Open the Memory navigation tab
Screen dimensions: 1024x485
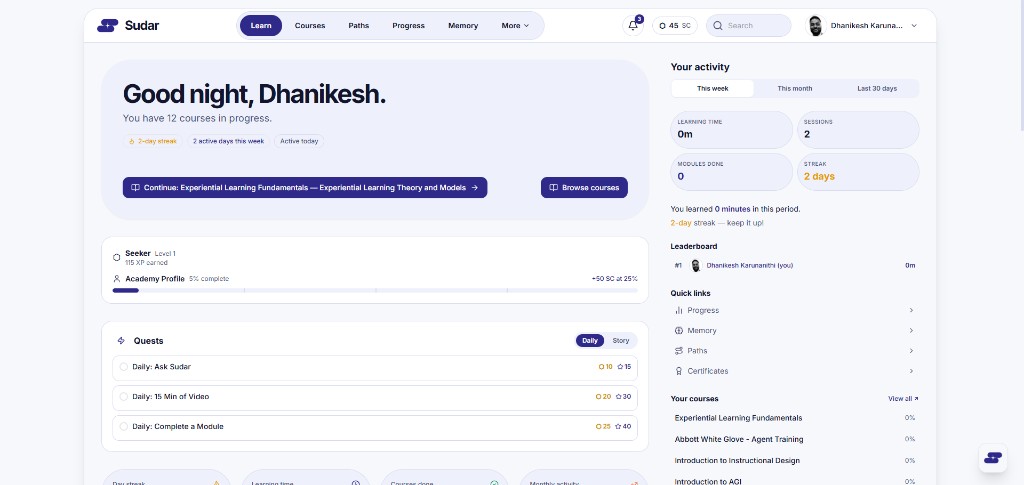[x=463, y=25]
